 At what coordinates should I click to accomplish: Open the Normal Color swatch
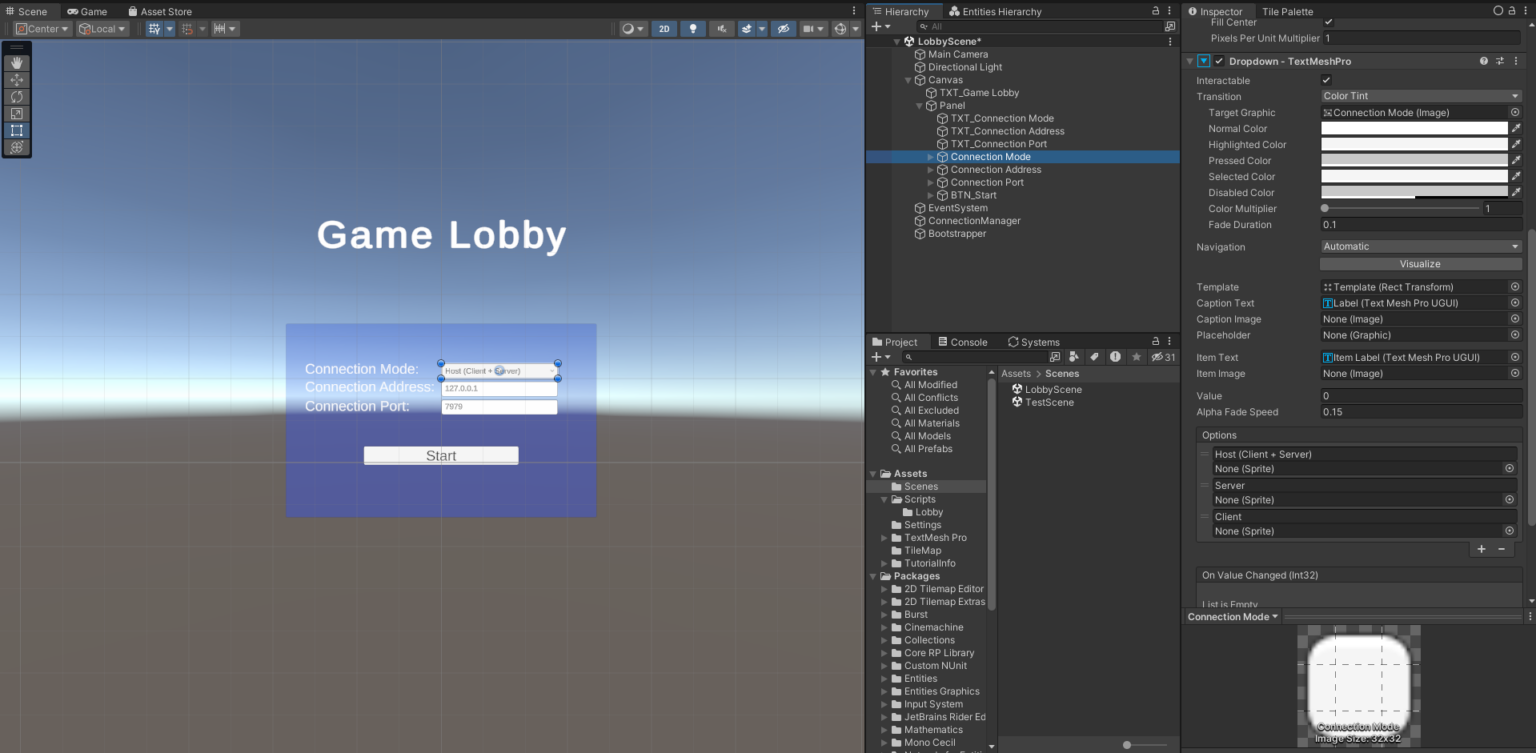coord(1413,128)
